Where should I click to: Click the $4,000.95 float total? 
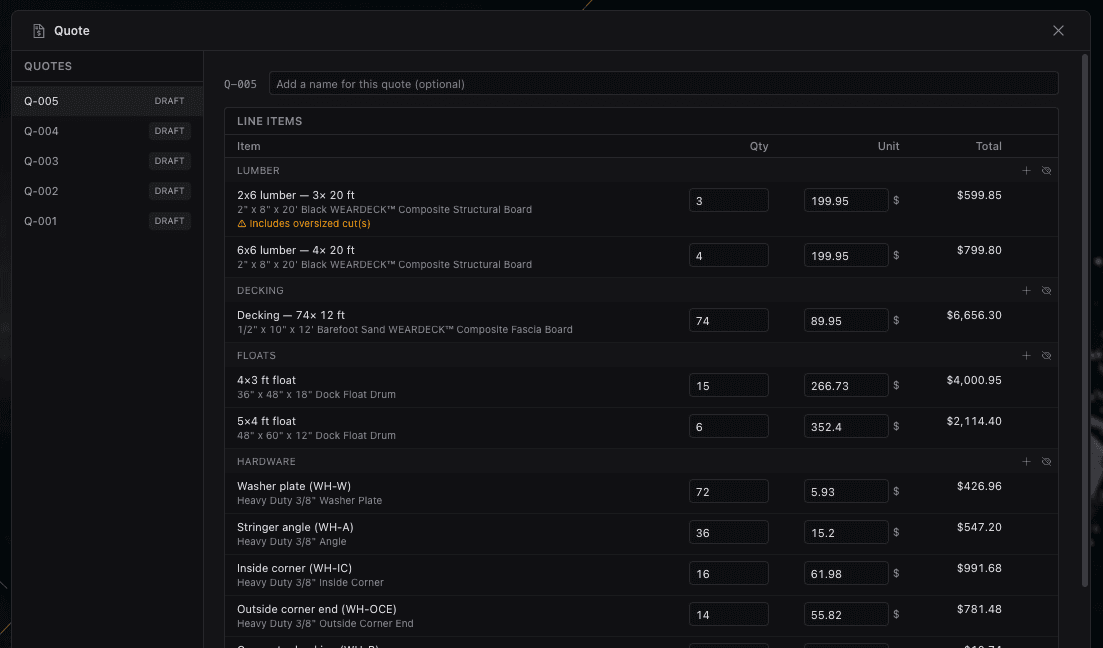click(974, 380)
